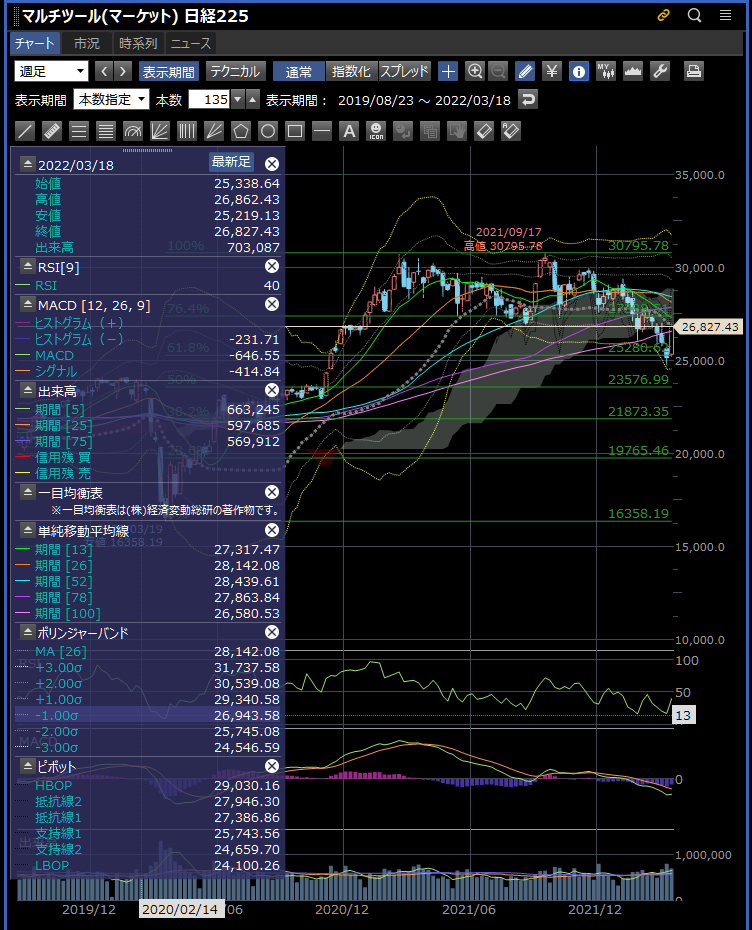The height and width of the screenshot is (930, 752).
Task: Collapse the MACD [12, 26, 9] section
Action: click(x=27, y=304)
